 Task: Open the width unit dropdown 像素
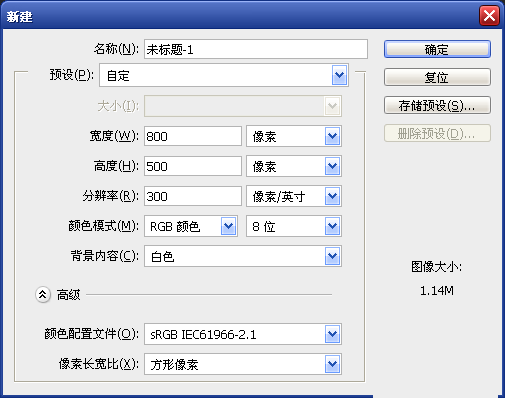pyautogui.click(x=294, y=136)
